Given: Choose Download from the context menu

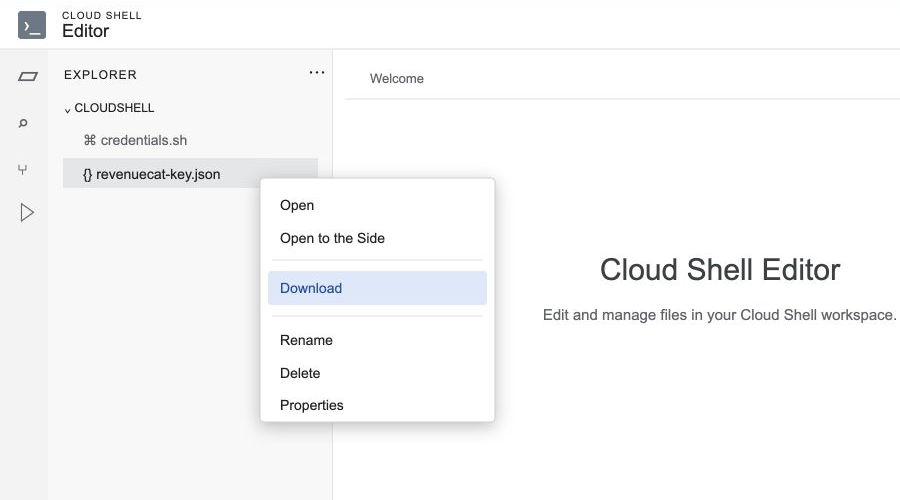Looking at the screenshot, I should coord(377,288).
